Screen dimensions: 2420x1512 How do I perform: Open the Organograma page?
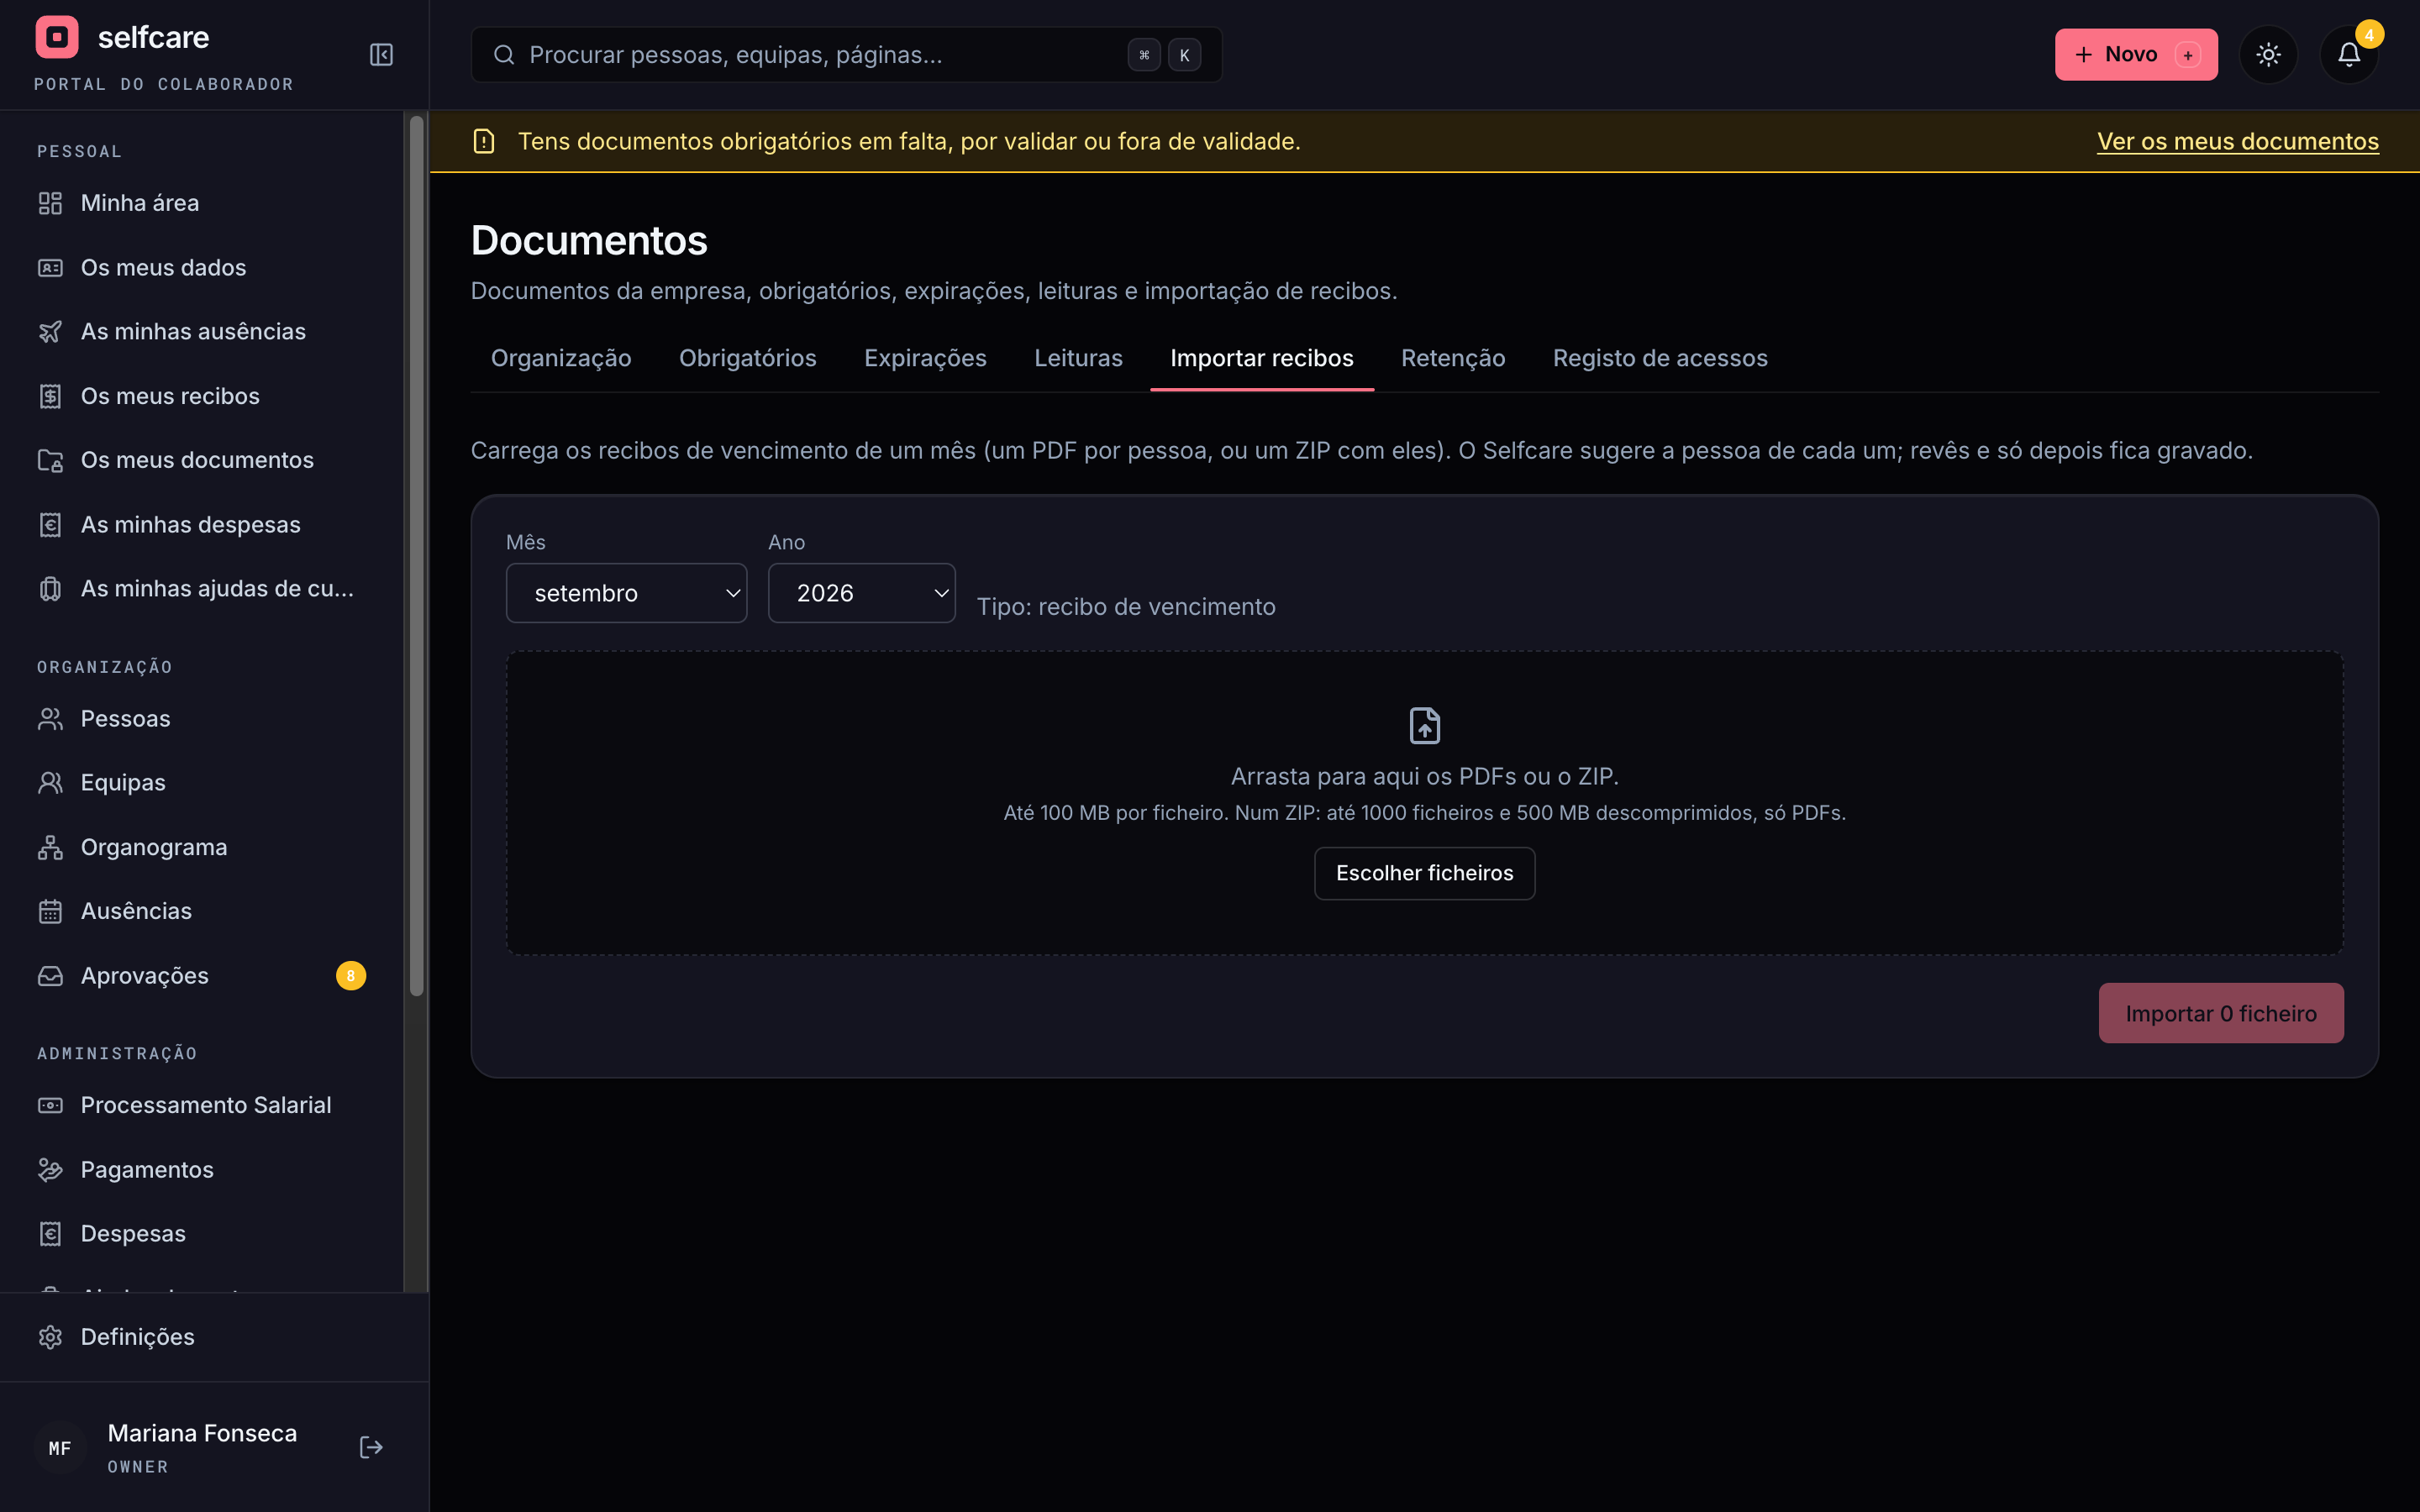[202, 847]
